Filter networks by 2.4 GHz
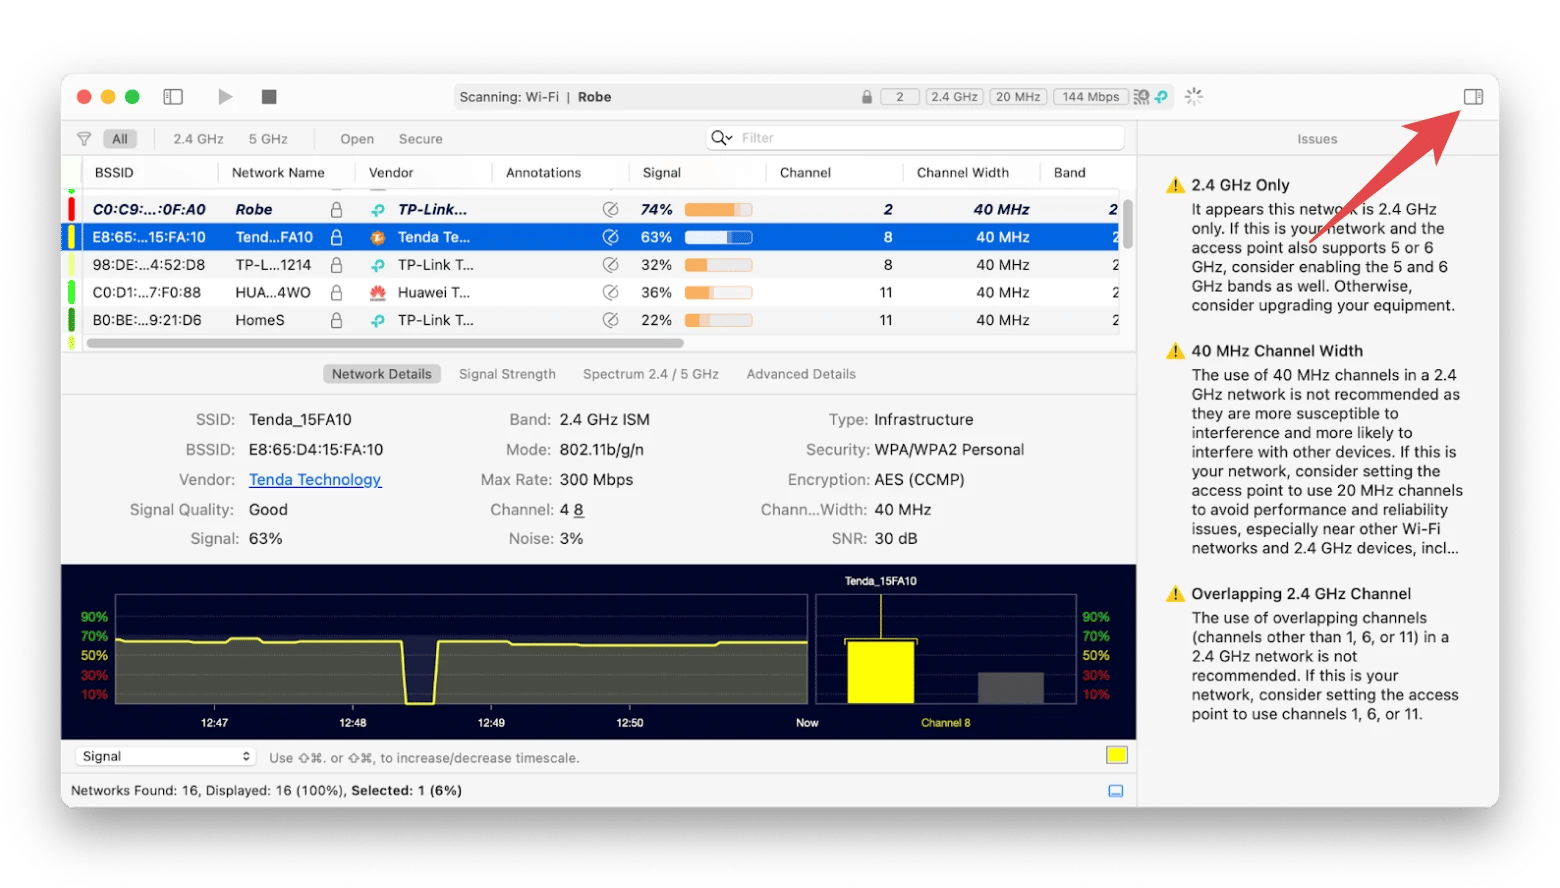 click(x=198, y=139)
